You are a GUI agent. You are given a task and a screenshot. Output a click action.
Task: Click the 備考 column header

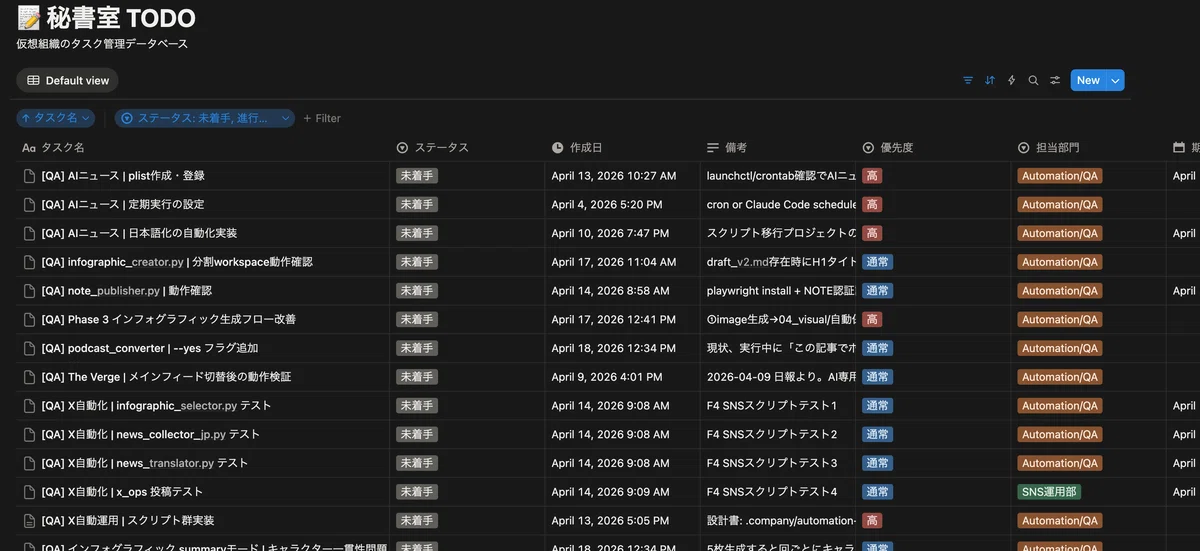[727, 147]
